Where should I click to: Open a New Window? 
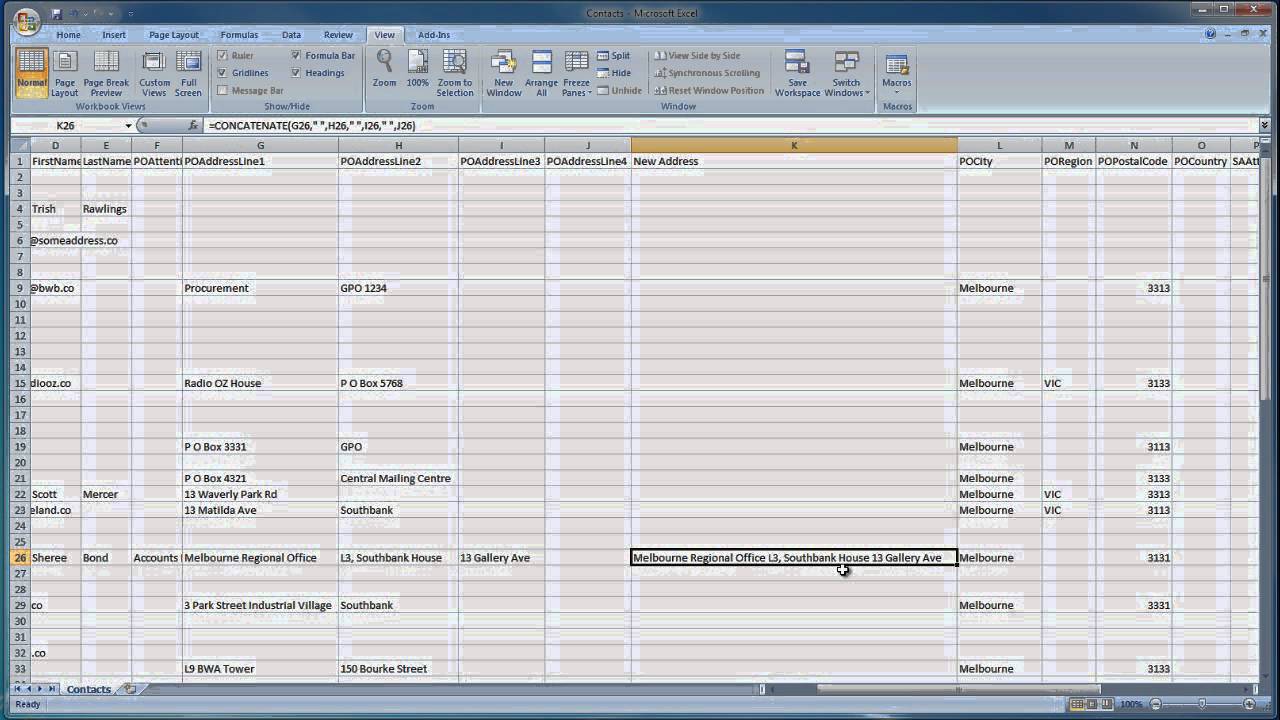tap(504, 73)
